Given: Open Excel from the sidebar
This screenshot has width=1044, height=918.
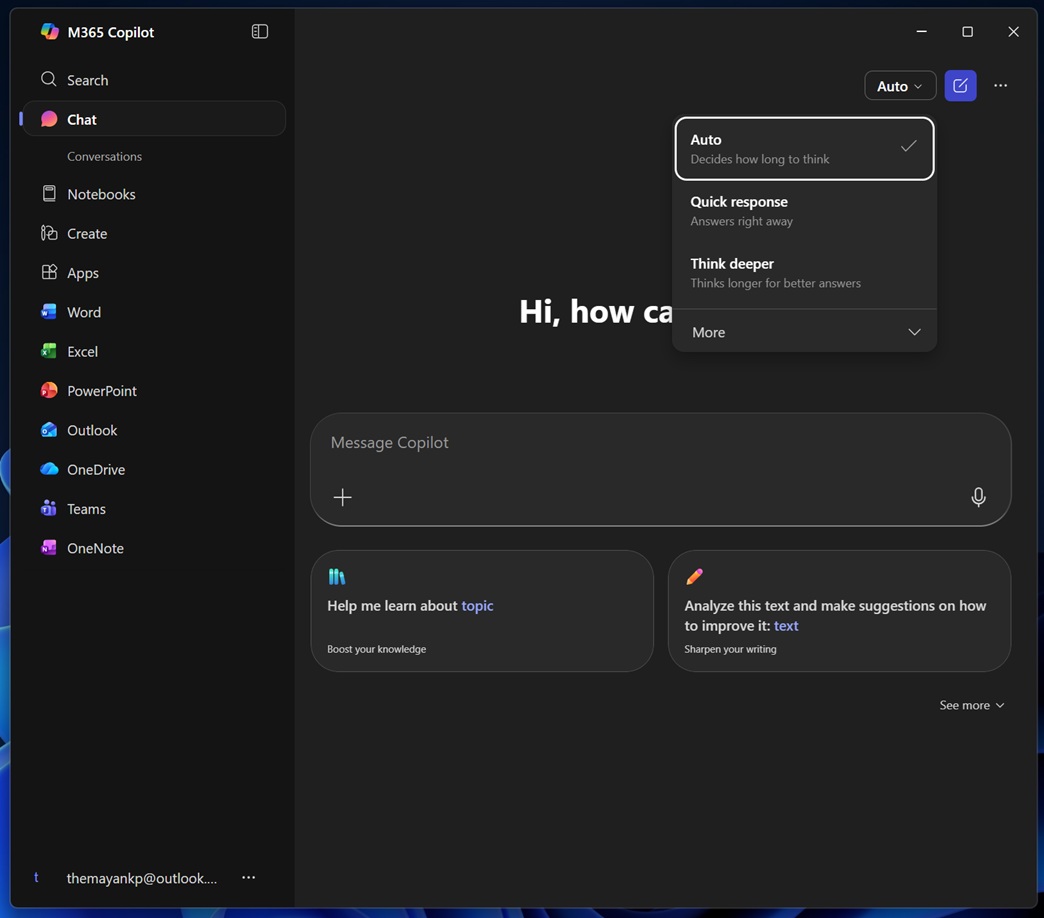Looking at the screenshot, I should 83,351.
